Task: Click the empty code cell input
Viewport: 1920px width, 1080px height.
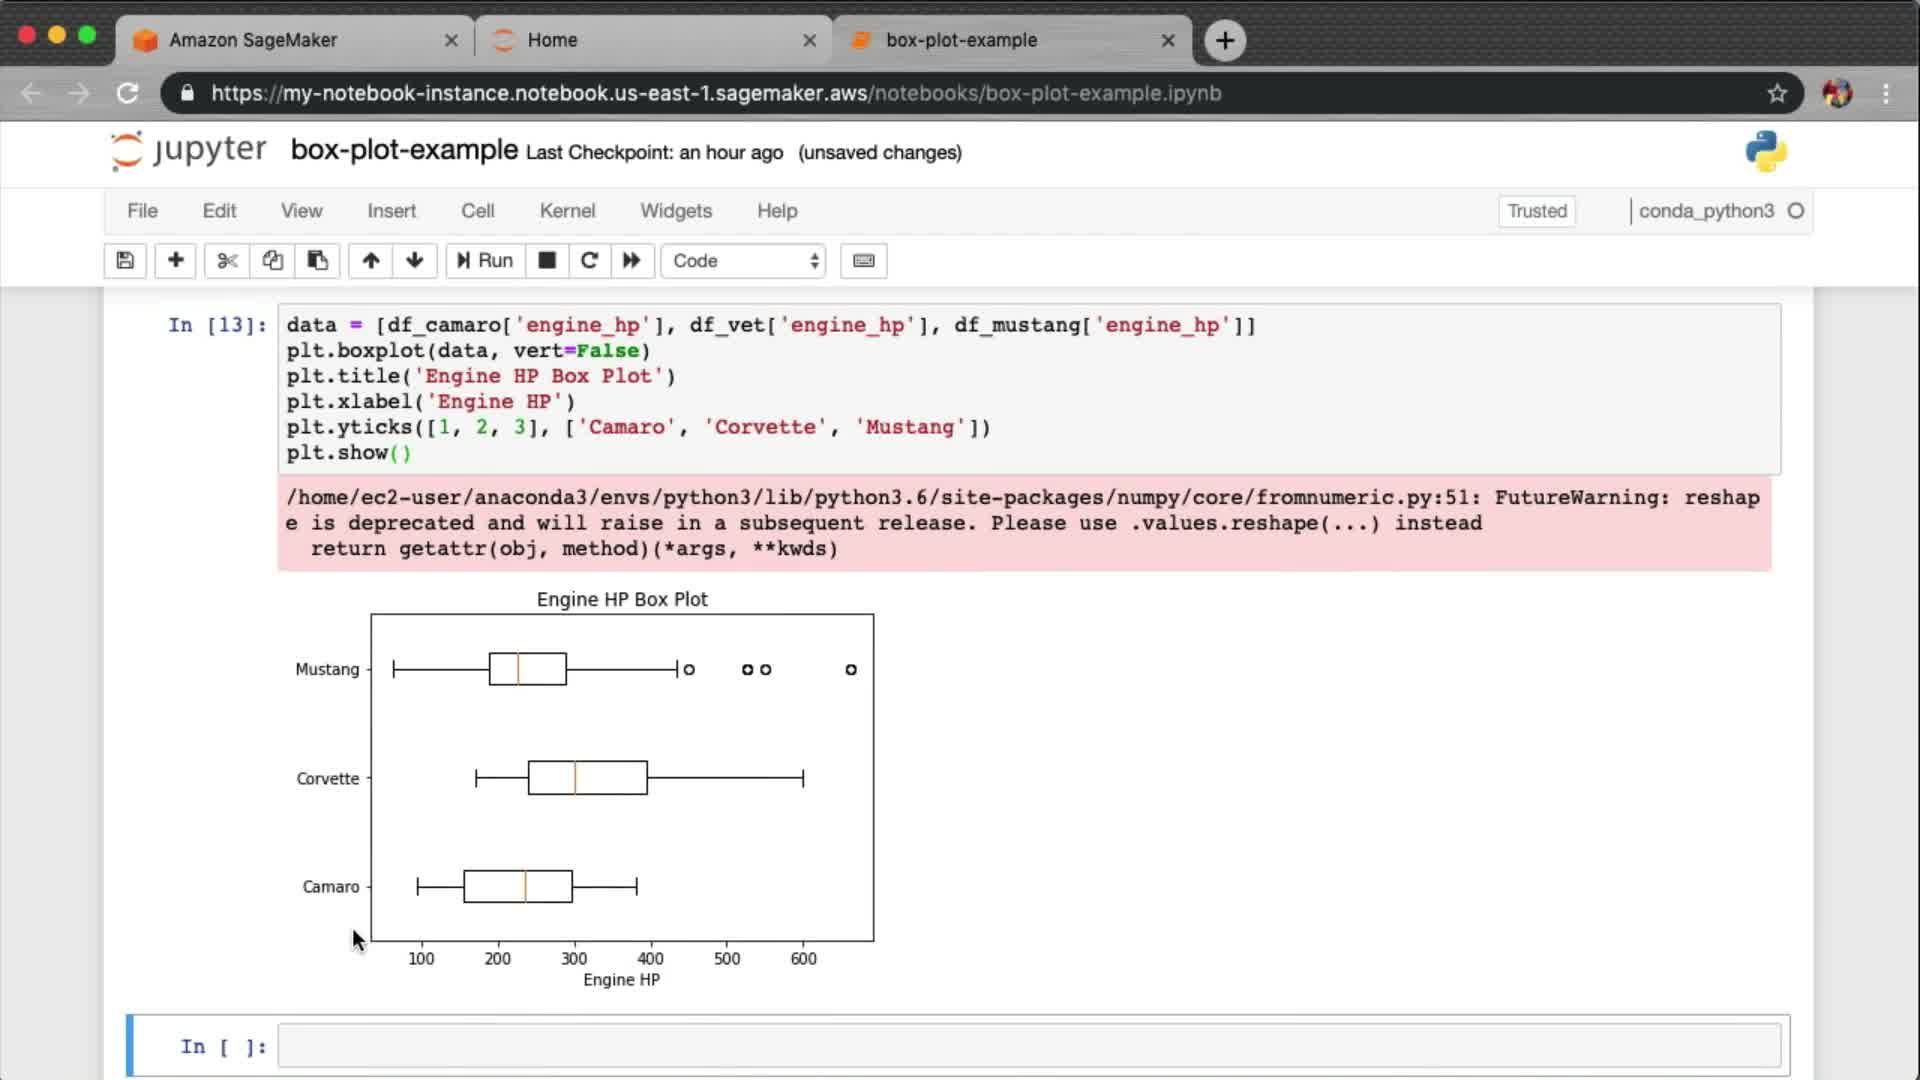Action: (x=1028, y=1046)
